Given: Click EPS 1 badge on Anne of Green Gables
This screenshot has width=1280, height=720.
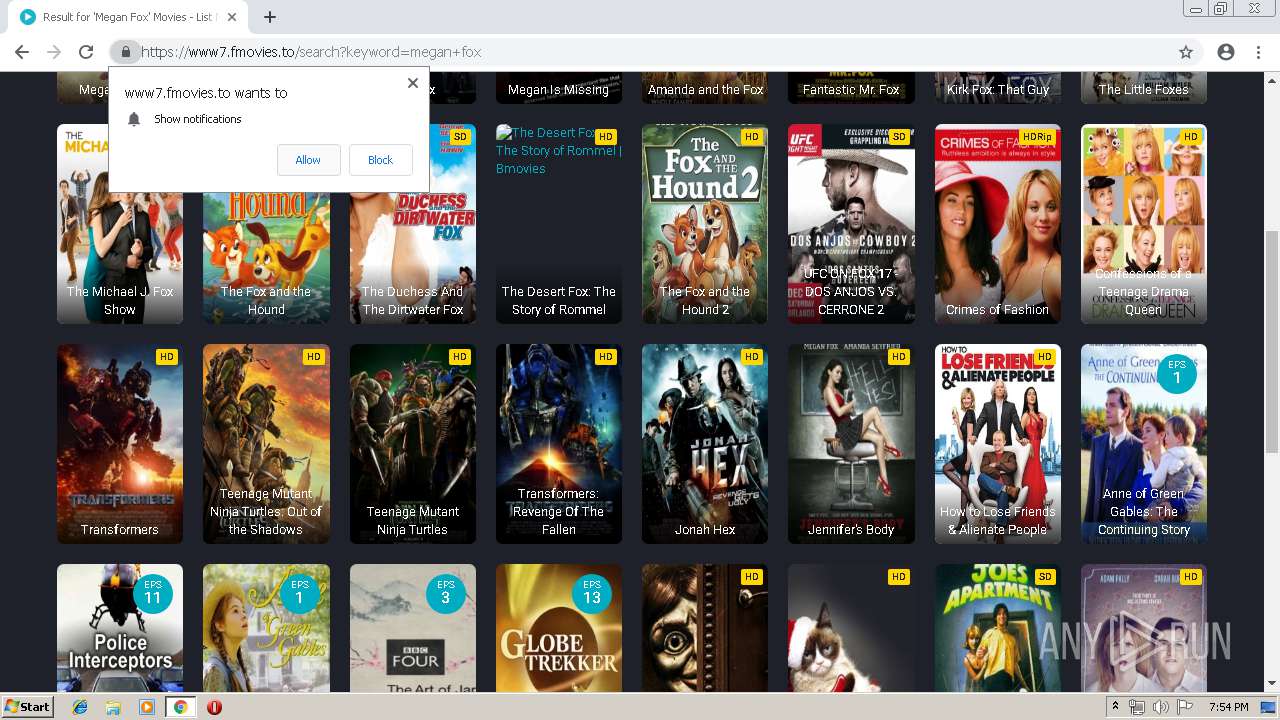Looking at the screenshot, I should pos(1176,373).
